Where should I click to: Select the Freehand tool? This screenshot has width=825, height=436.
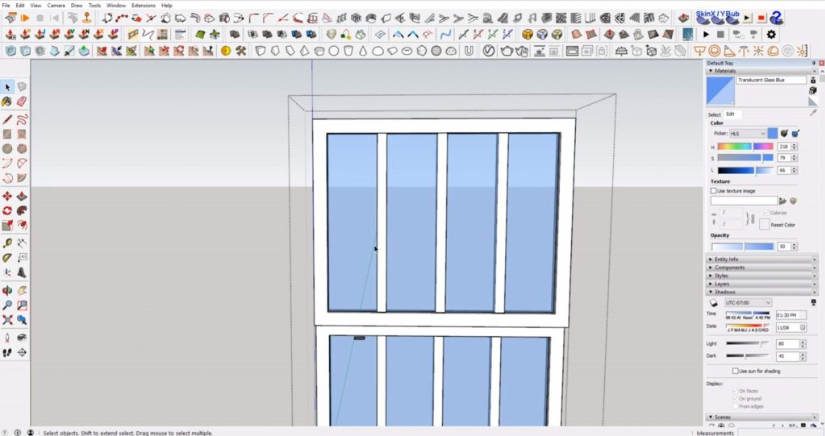pyautogui.click(x=22, y=119)
